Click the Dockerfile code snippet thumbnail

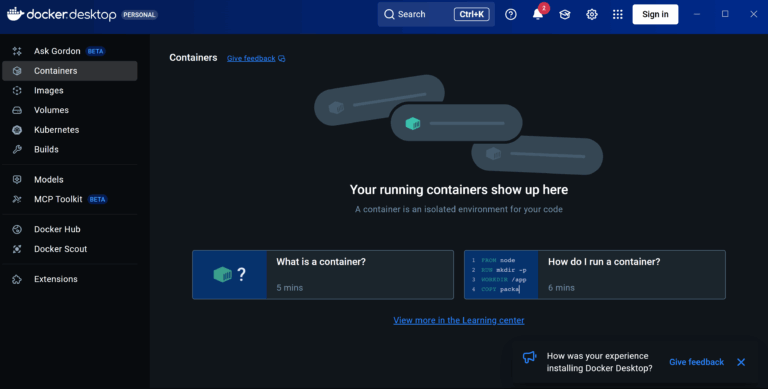click(501, 275)
